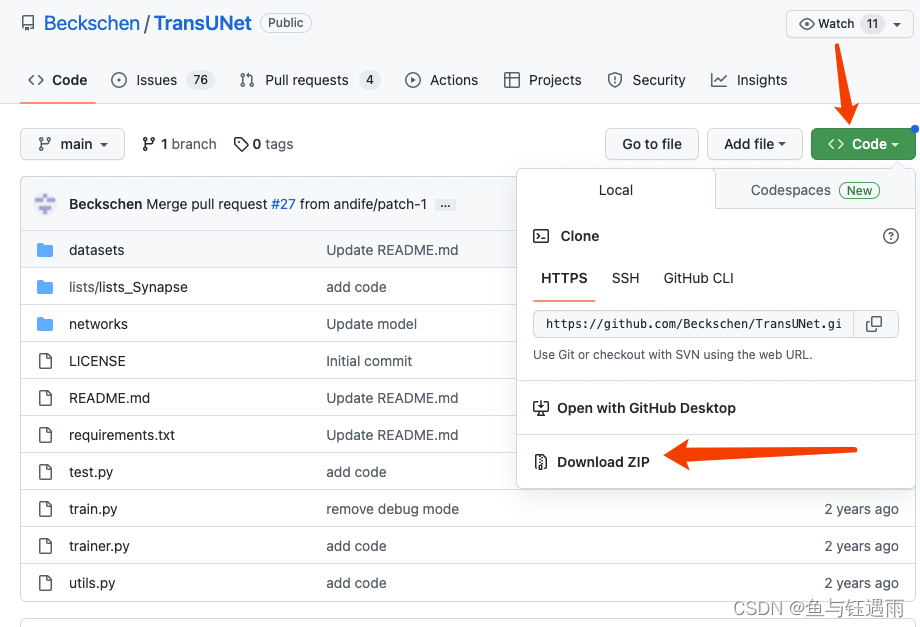The height and width of the screenshot is (627, 920).
Task: Open pull request #27 link
Action: pyautogui.click(x=284, y=204)
